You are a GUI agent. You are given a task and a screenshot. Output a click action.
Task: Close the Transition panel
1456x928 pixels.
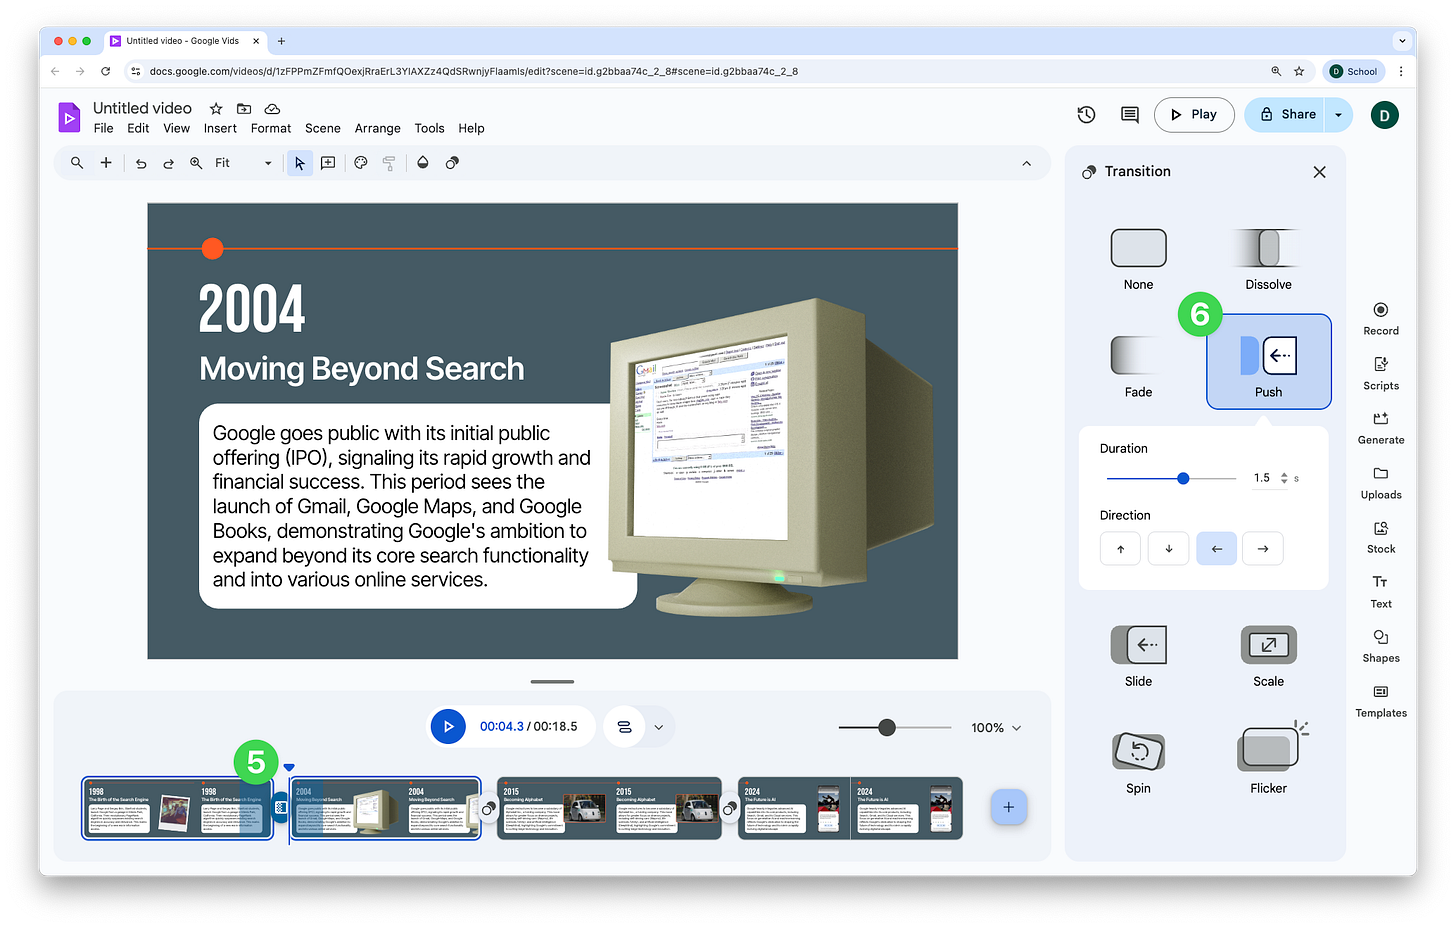coord(1319,172)
